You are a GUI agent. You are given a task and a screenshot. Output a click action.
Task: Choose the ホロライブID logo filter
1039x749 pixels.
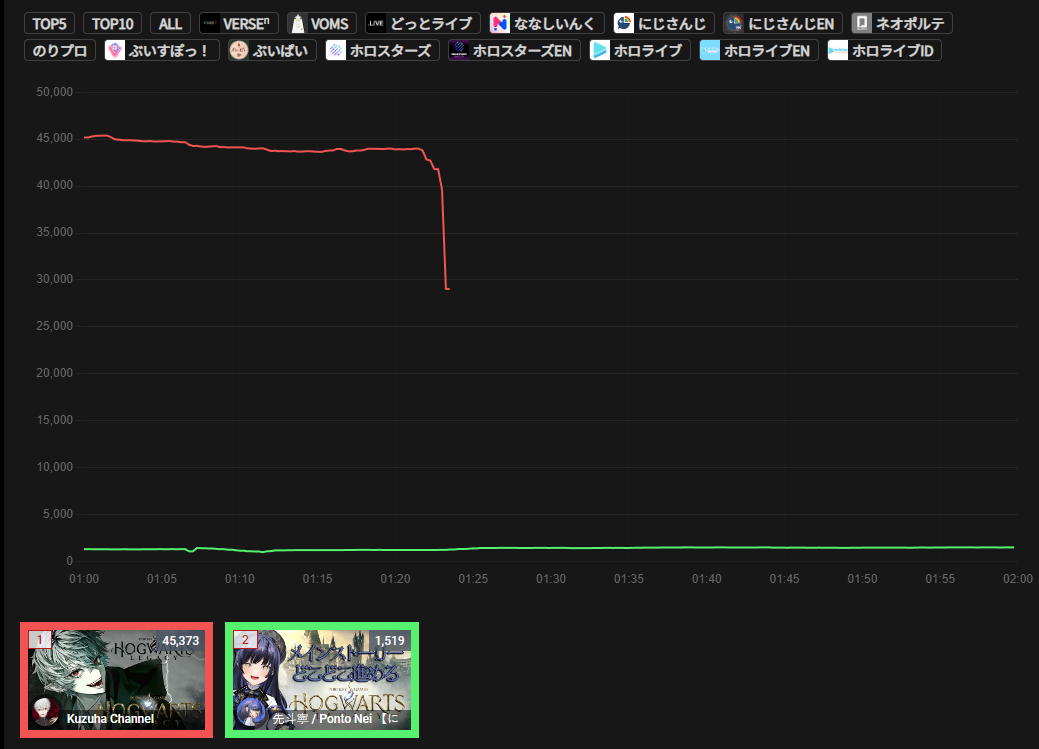885,50
